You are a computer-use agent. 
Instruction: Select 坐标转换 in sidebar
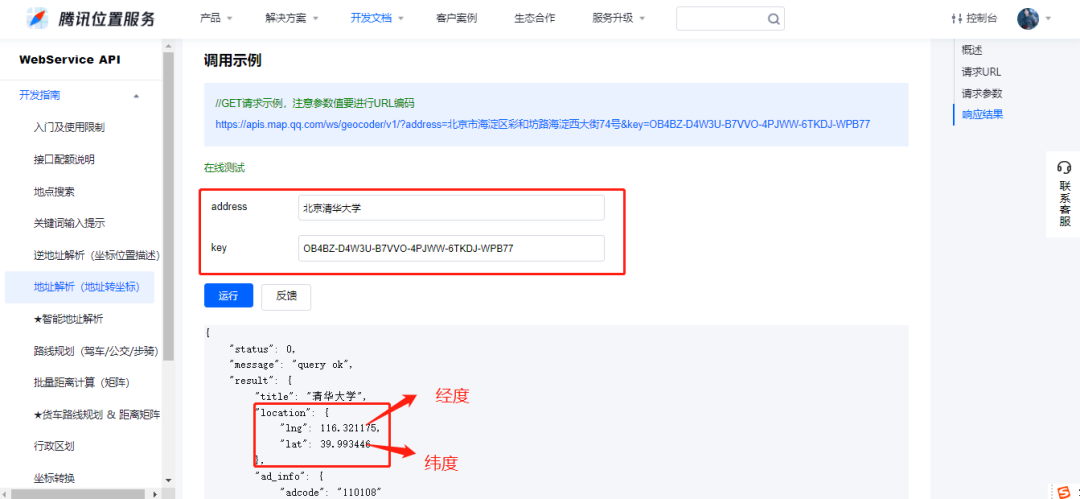click(54, 478)
